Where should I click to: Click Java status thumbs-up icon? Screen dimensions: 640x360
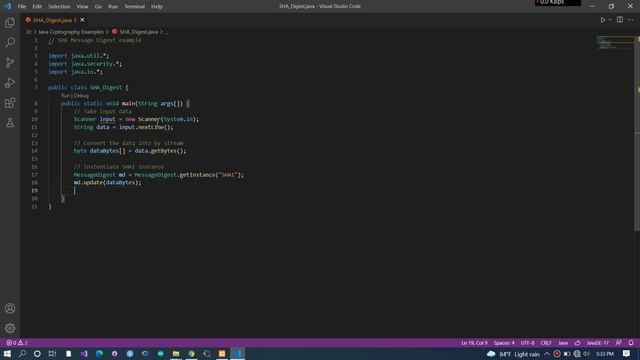[x=577, y=343]
